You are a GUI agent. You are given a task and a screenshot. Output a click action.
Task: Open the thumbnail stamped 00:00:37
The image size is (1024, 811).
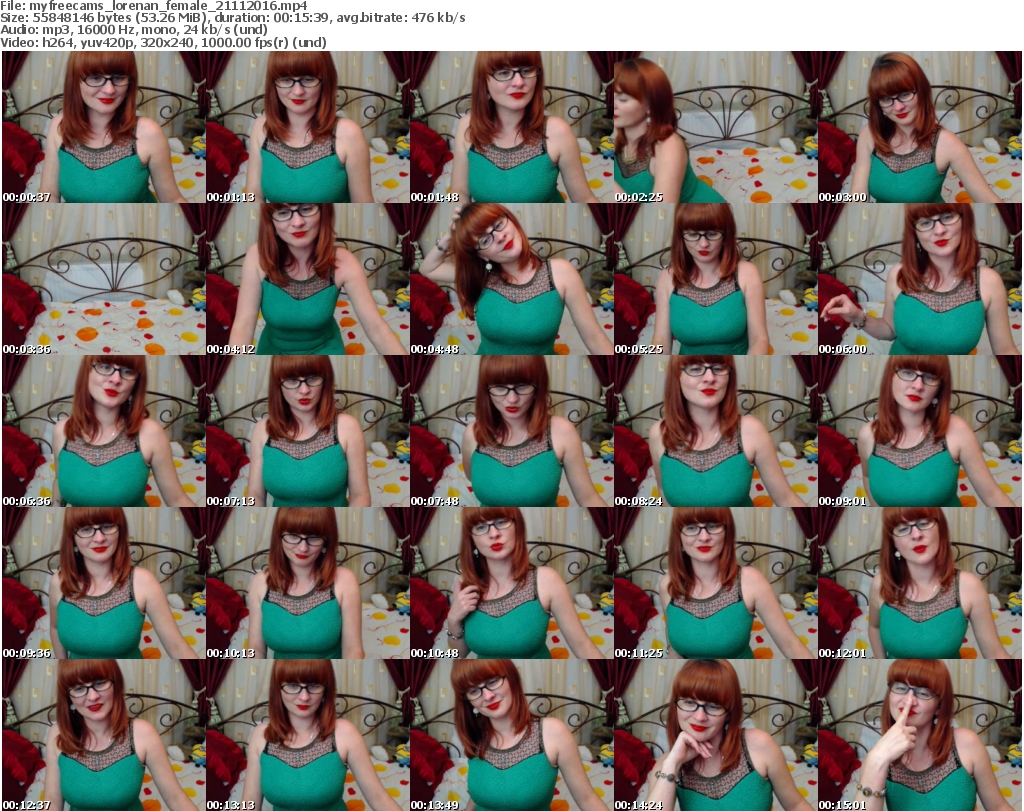click(x=104, y=127)
